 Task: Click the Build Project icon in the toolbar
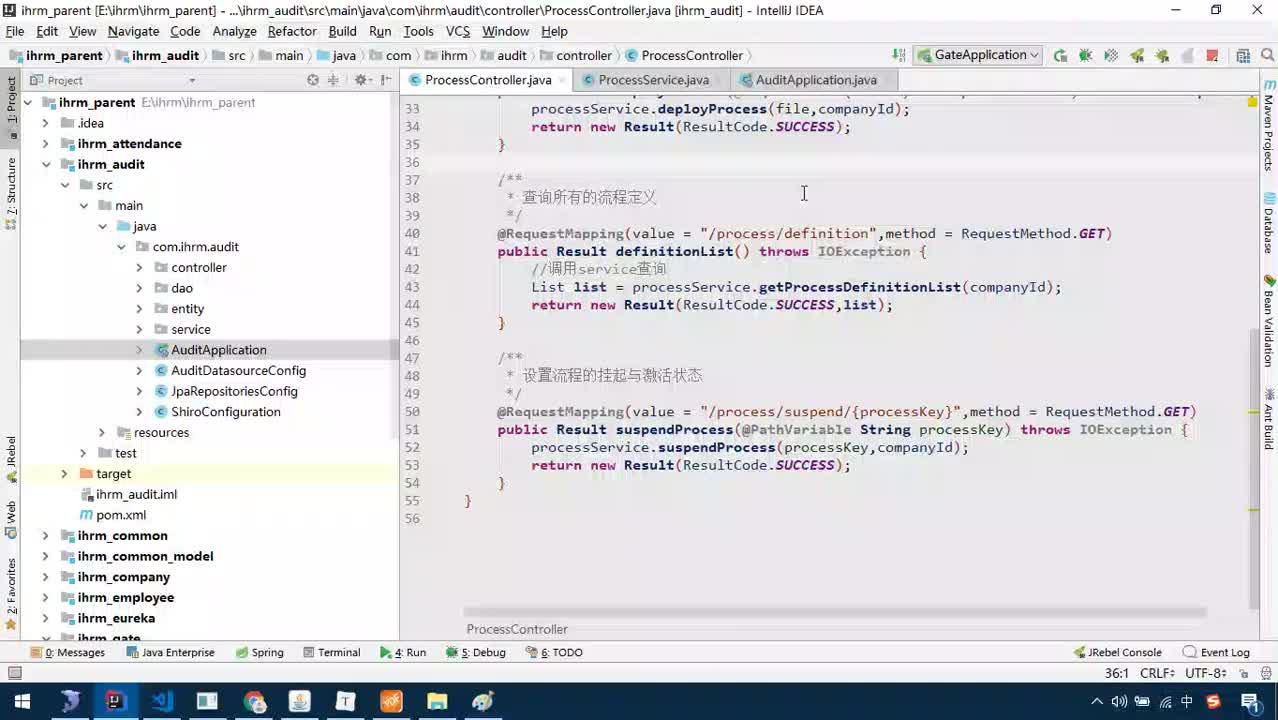click(x=899, y=56)
